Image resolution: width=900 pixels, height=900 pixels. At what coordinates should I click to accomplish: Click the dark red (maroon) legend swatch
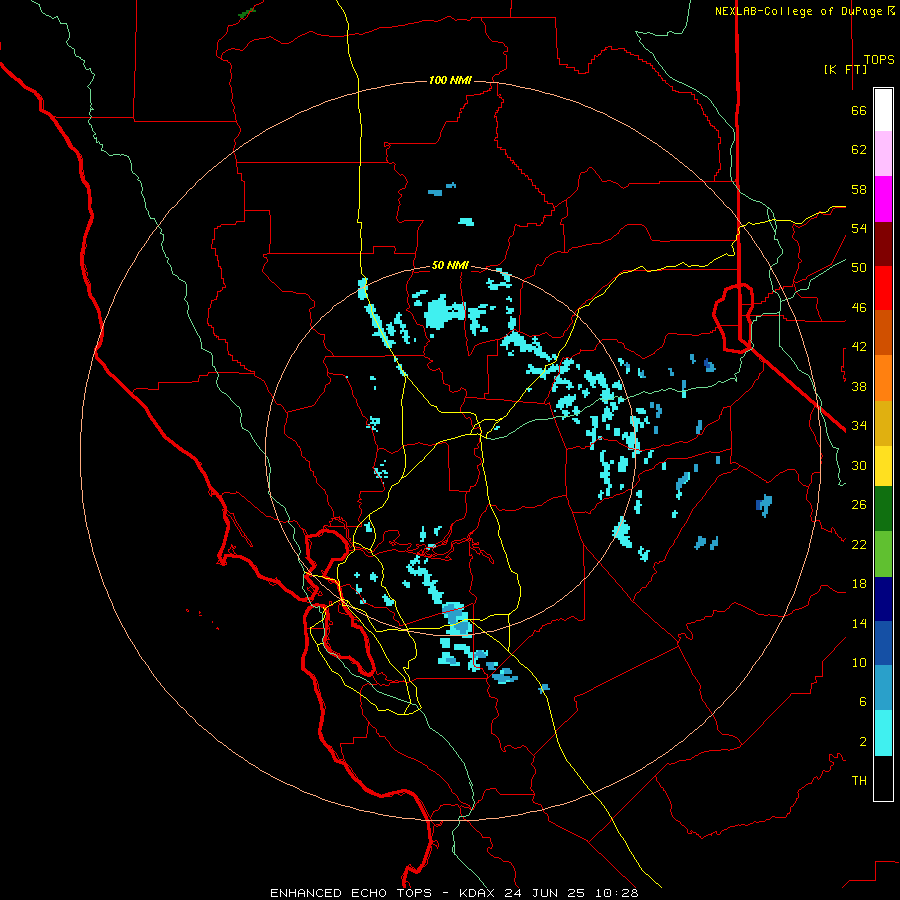[x=883, y=243]
